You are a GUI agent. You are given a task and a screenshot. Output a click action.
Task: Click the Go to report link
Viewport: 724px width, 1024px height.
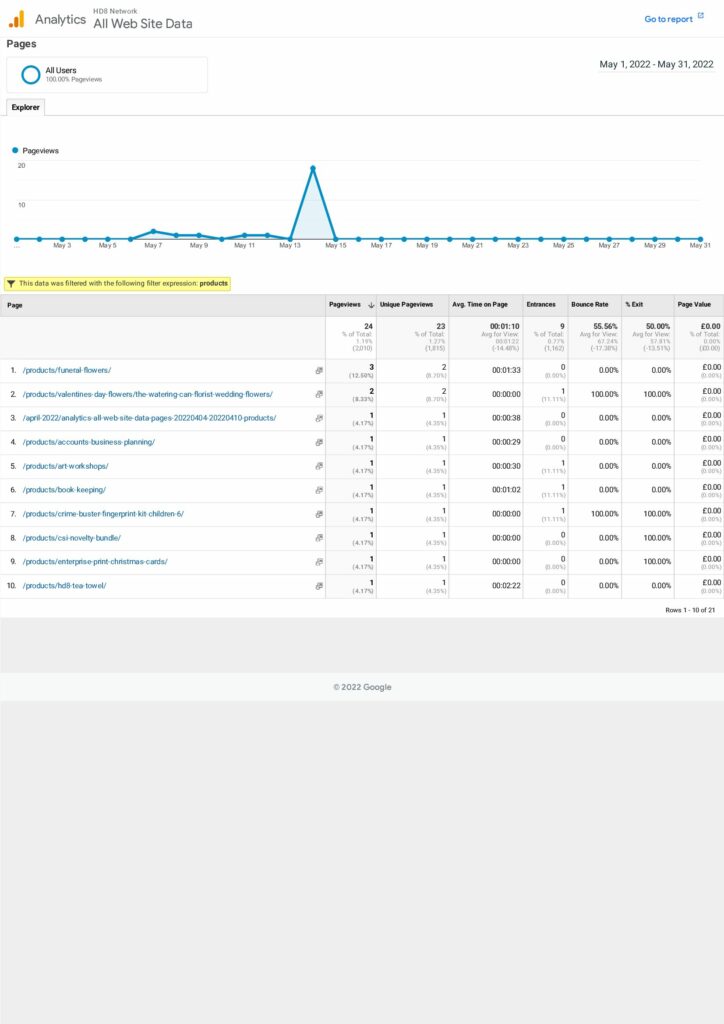[x=668, y=19]
